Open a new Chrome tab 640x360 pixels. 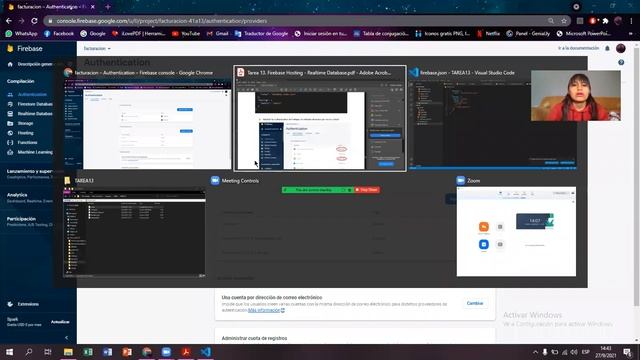pos(108,7)
